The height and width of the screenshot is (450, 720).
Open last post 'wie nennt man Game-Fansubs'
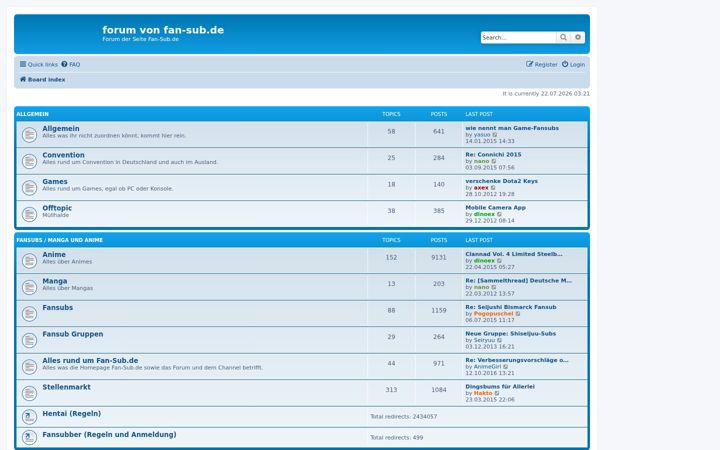tap(512, 128)
